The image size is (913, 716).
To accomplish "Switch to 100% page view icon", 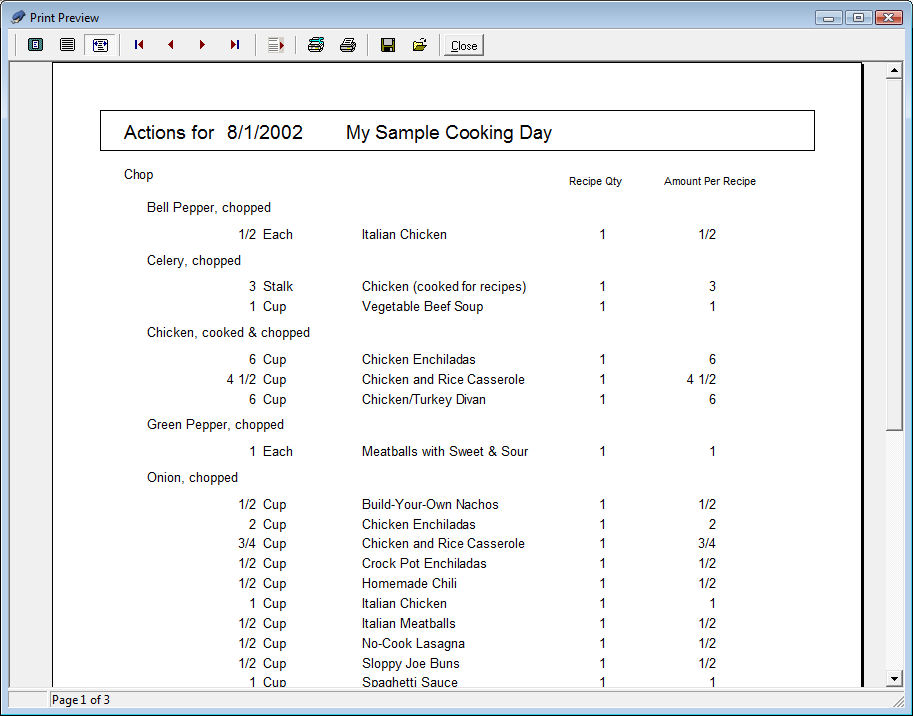I will [67, 45].
